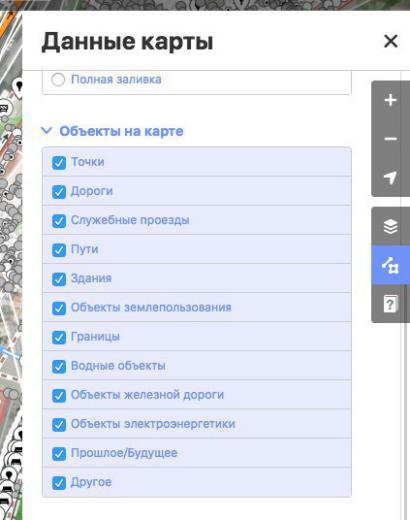Select the Полная заливка radio button
The width and height of the screenshot is (410, 520).
(x=58, y=80)
